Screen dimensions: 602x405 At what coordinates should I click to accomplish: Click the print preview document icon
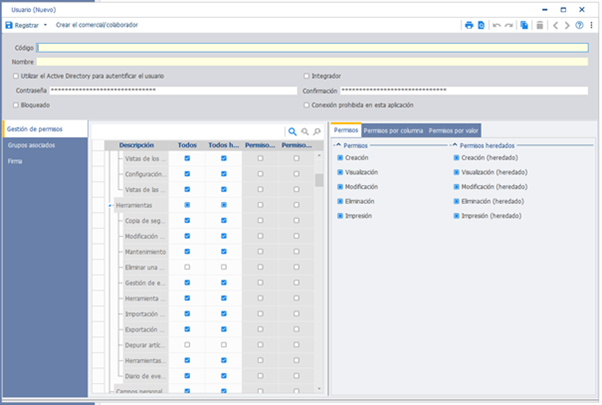click(x=481, y=25)
